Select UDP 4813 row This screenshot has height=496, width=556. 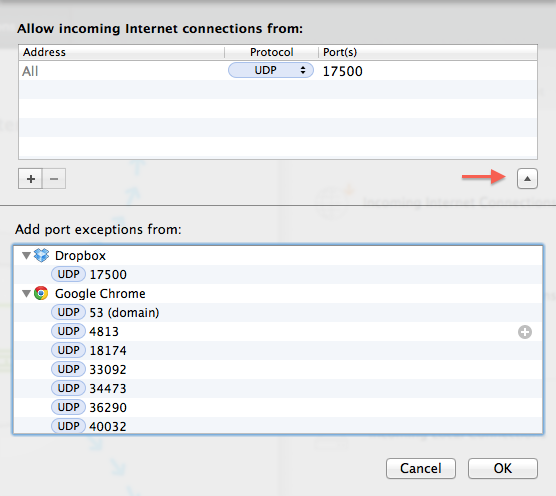278,331
